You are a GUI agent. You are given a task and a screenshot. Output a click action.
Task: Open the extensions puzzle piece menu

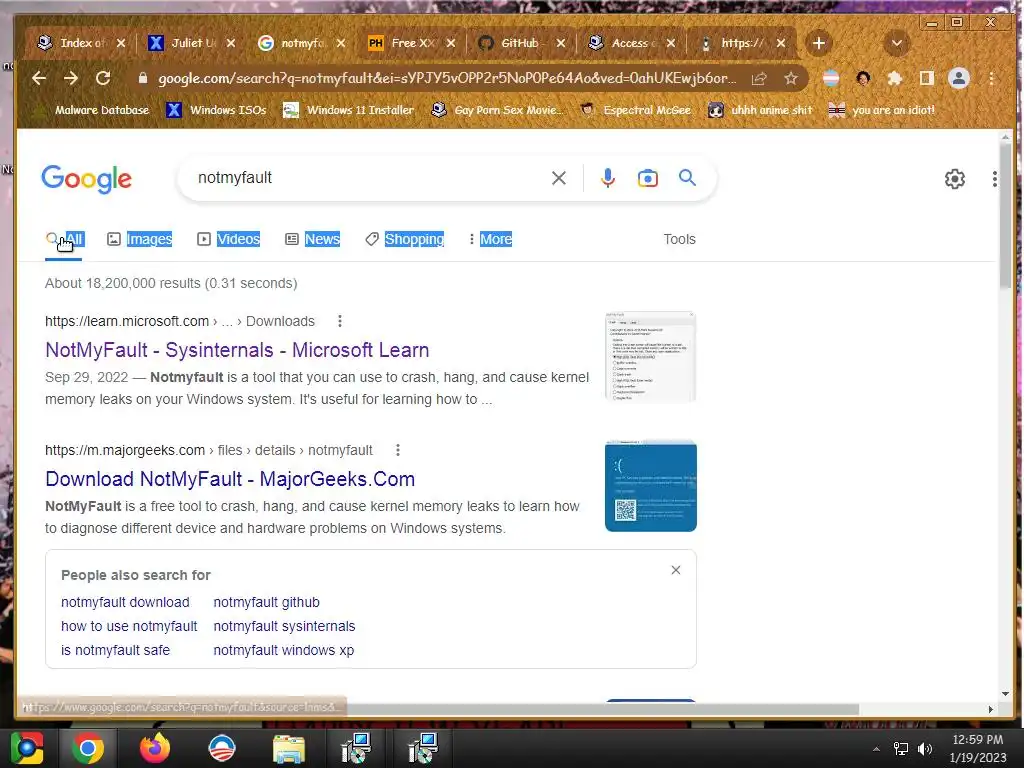point(895,78)
